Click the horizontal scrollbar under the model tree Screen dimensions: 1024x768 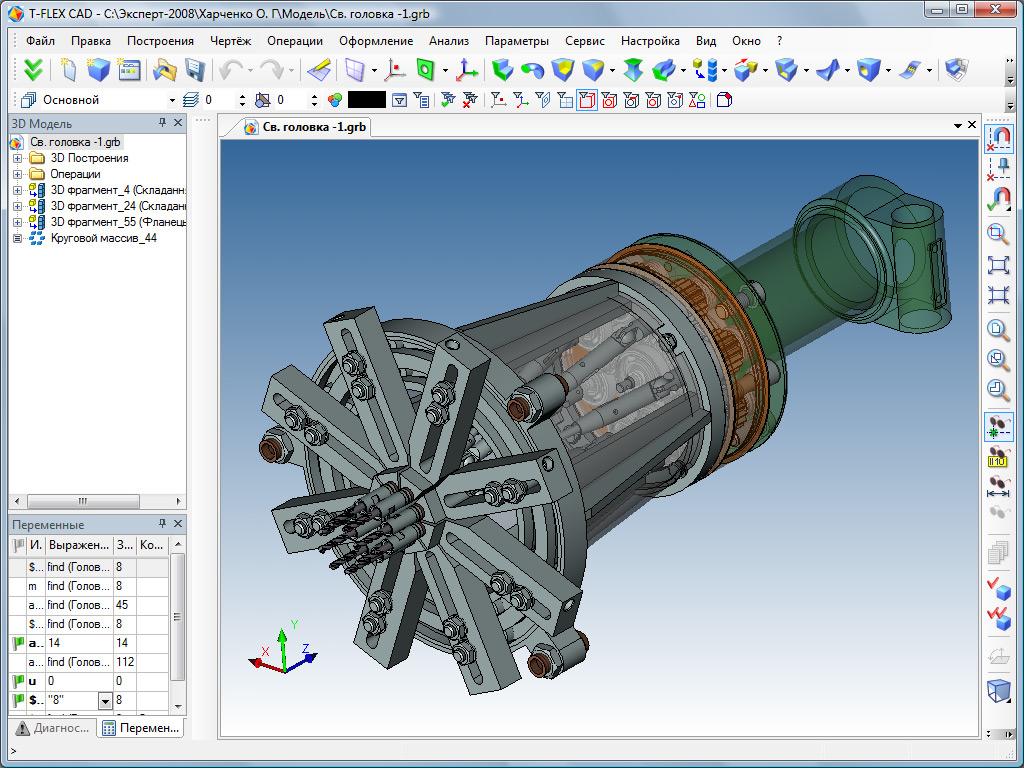pos(85,502)
